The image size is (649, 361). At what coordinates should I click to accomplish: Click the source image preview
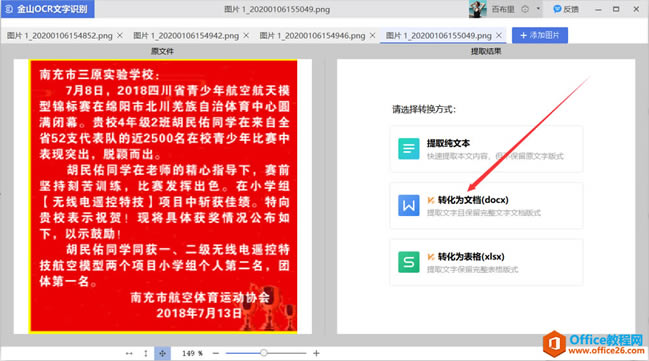pyautogui.click(x=163, y=196)
